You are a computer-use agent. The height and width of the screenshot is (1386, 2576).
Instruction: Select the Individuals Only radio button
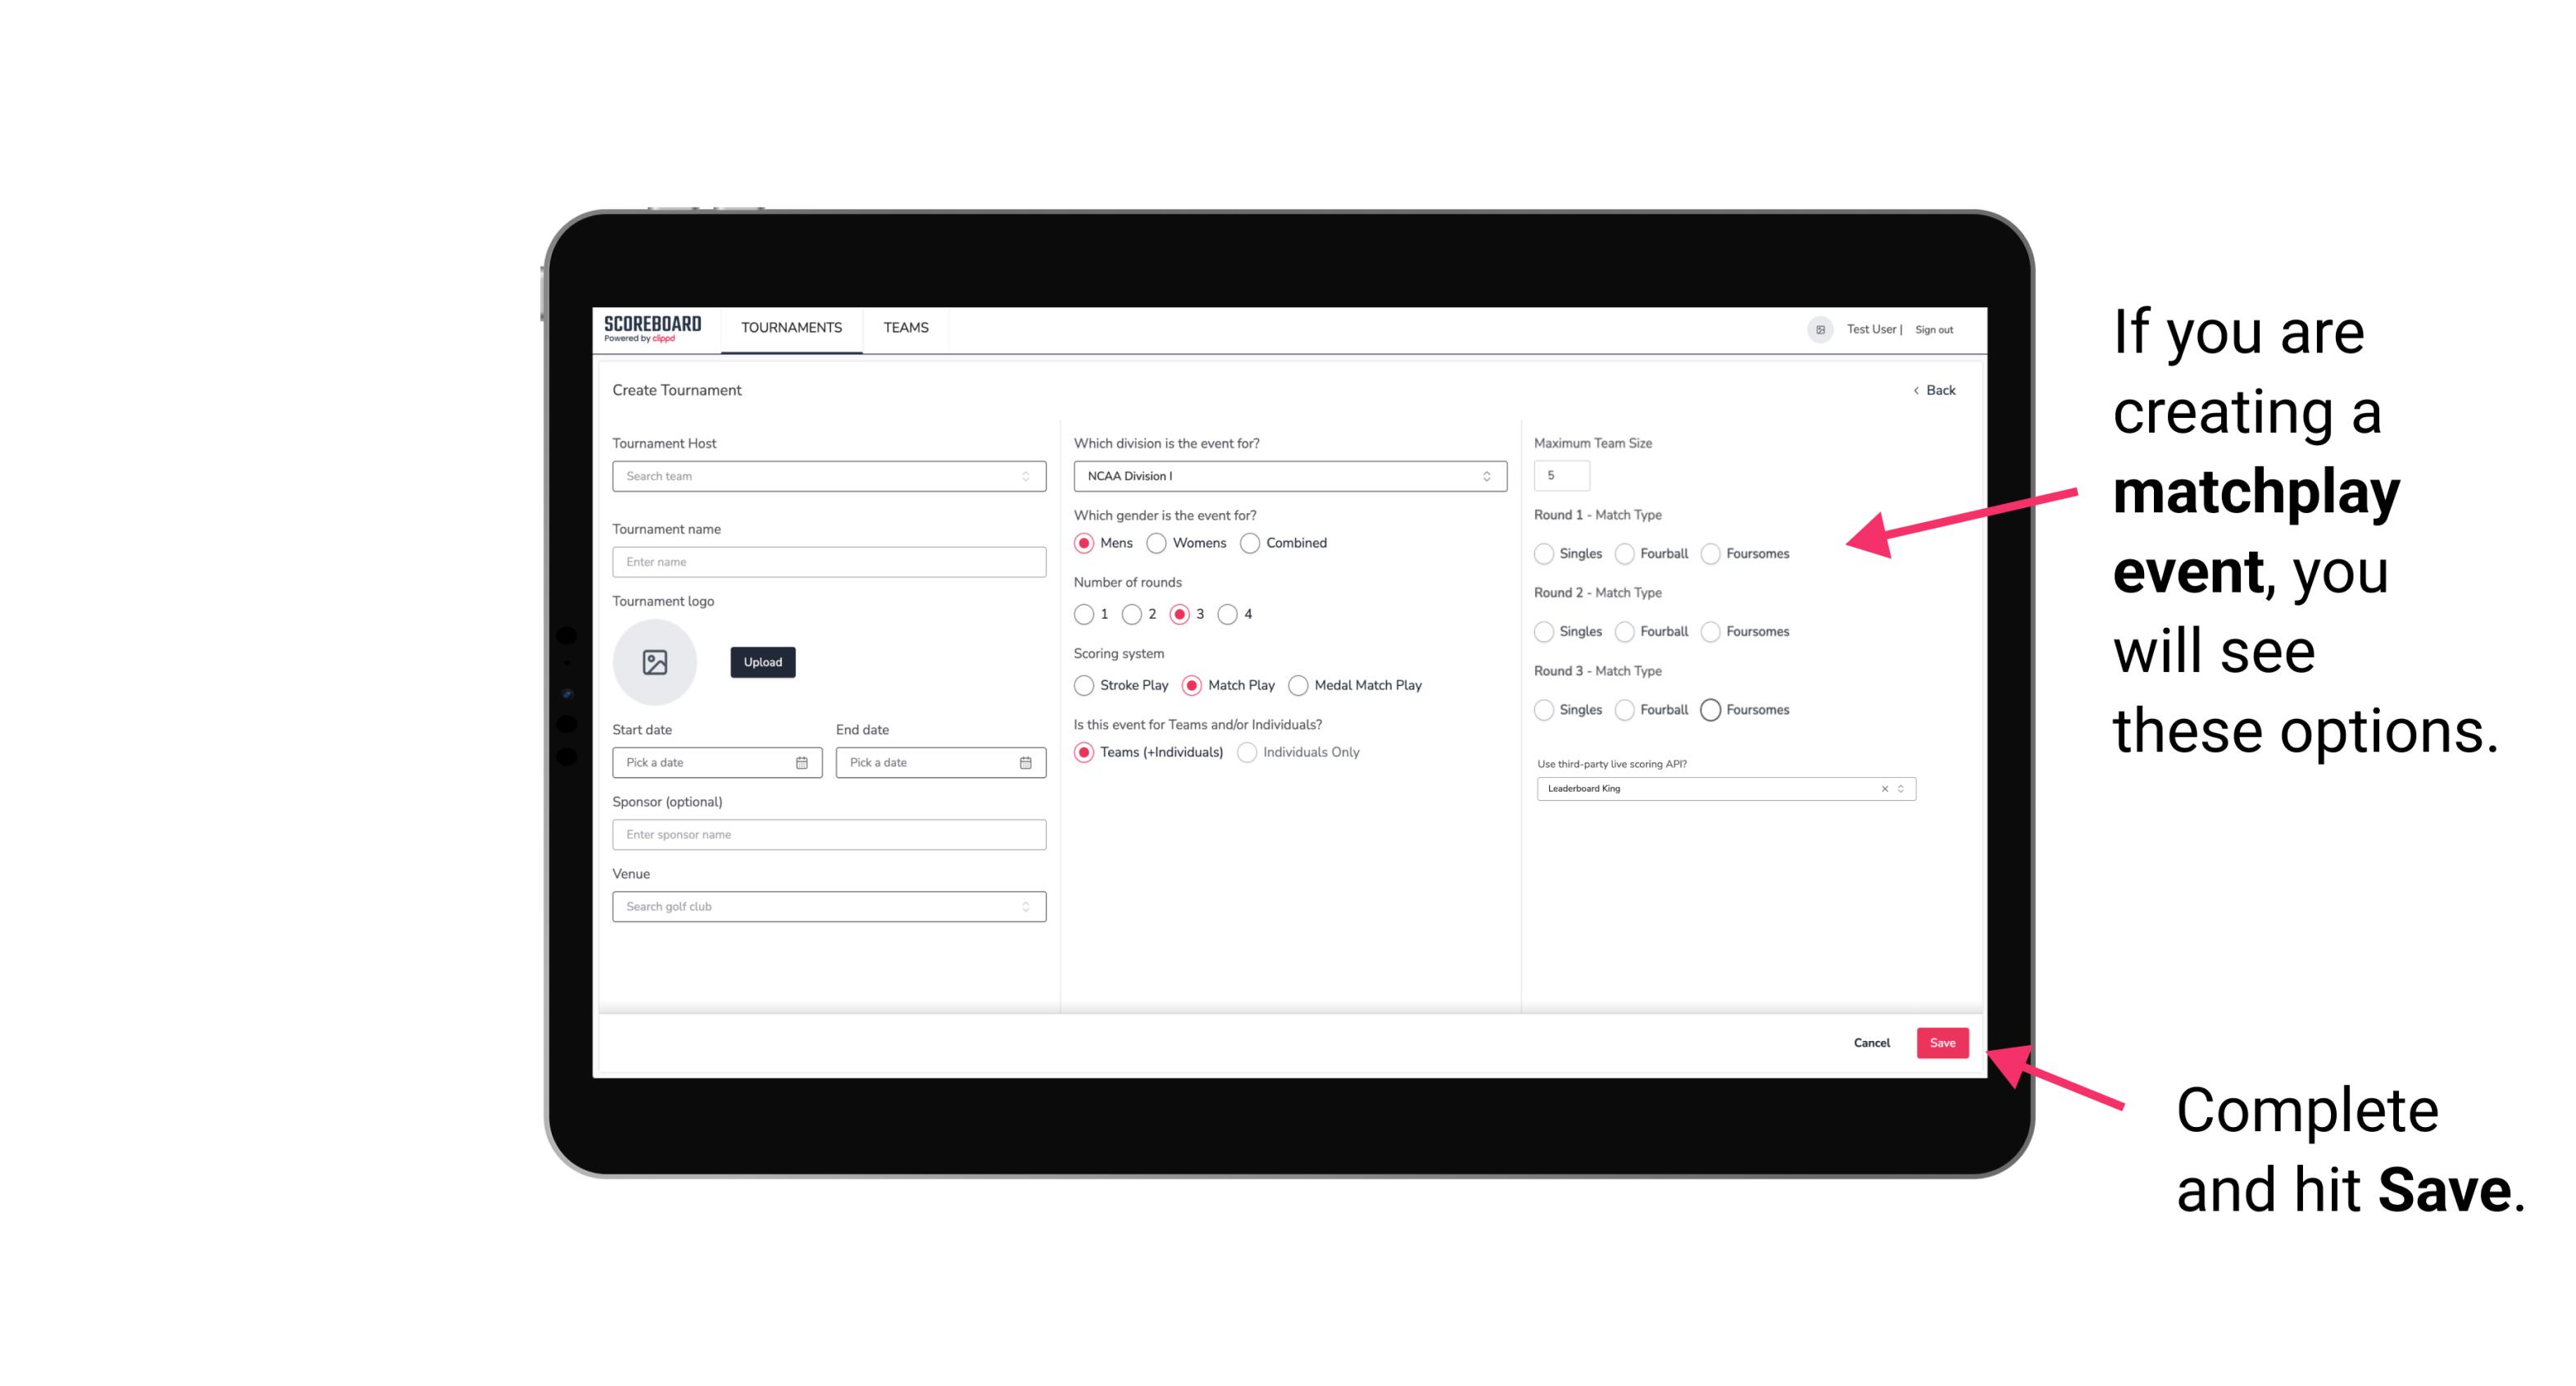[1249, 752]
